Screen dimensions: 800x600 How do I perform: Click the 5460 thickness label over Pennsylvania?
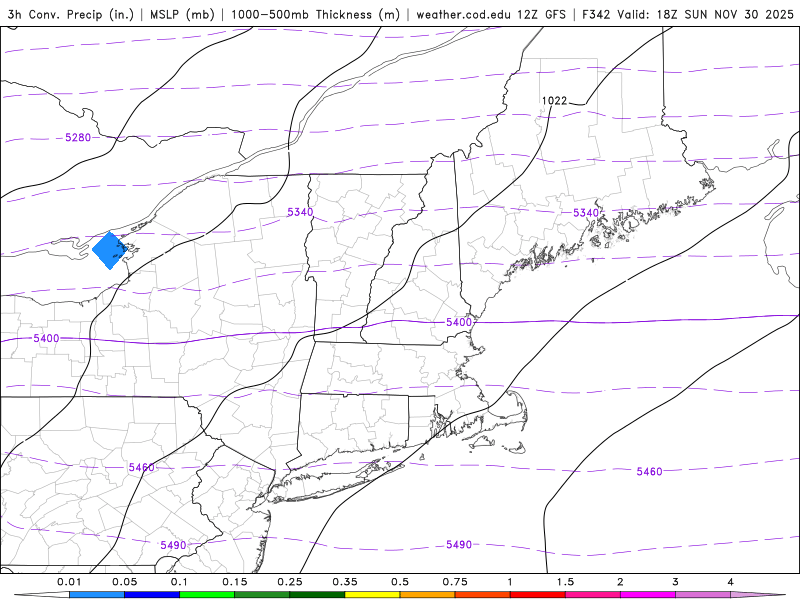pos(141,467)
